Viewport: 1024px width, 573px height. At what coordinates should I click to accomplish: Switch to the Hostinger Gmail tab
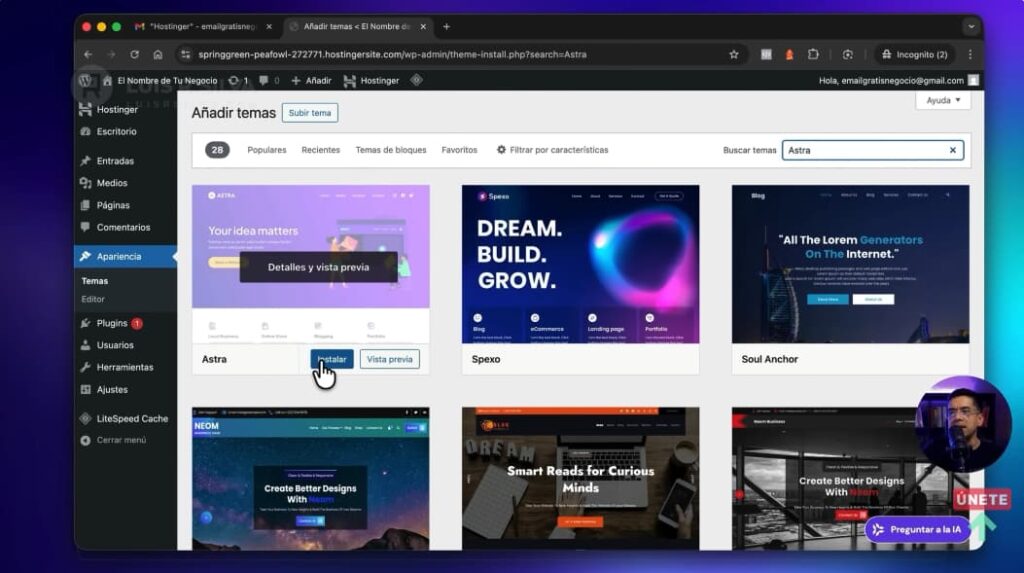tap(201, 27)
